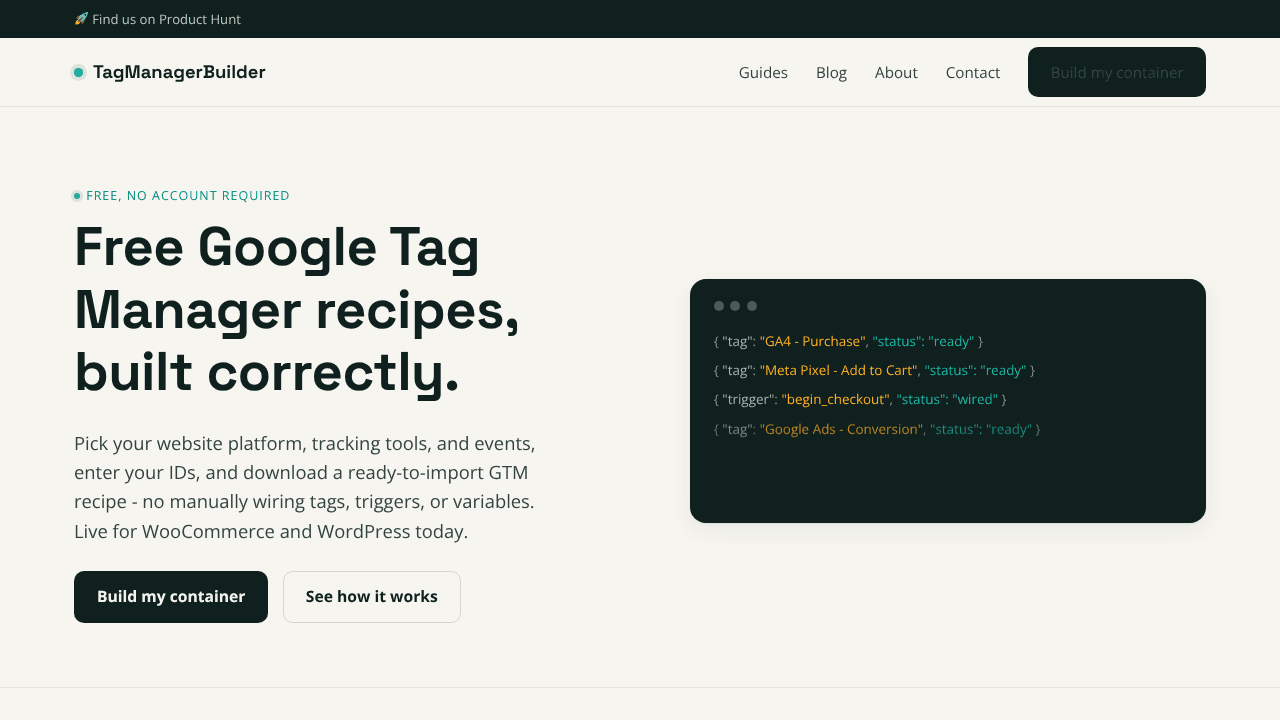Click the hero heading Free Google Tag Manager recipes
The image size is (1280, 720).
tap(297, 309)
